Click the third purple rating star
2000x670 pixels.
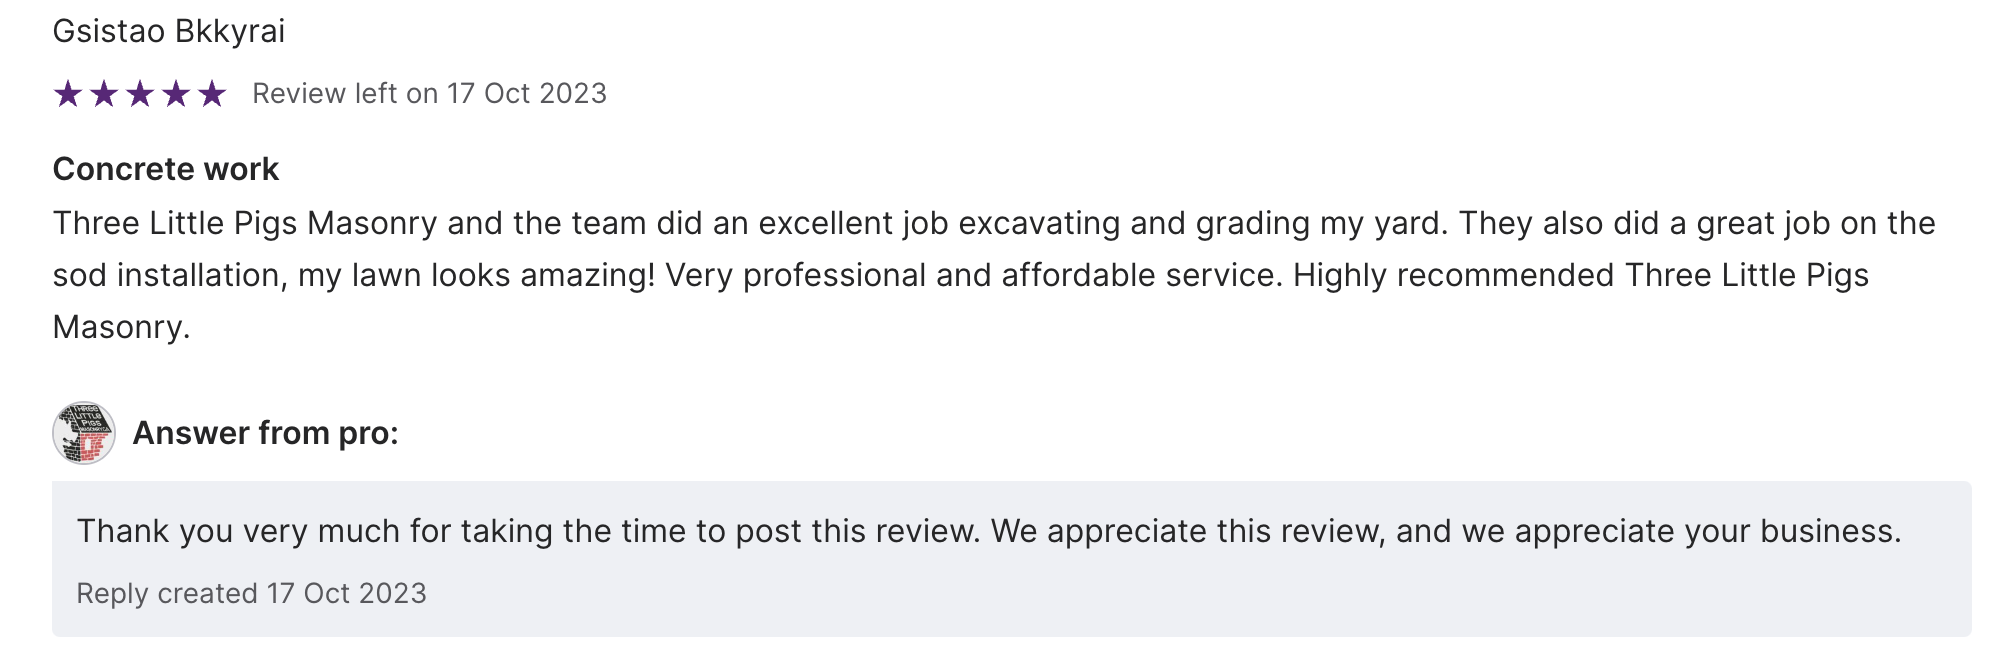click(140, 94)
